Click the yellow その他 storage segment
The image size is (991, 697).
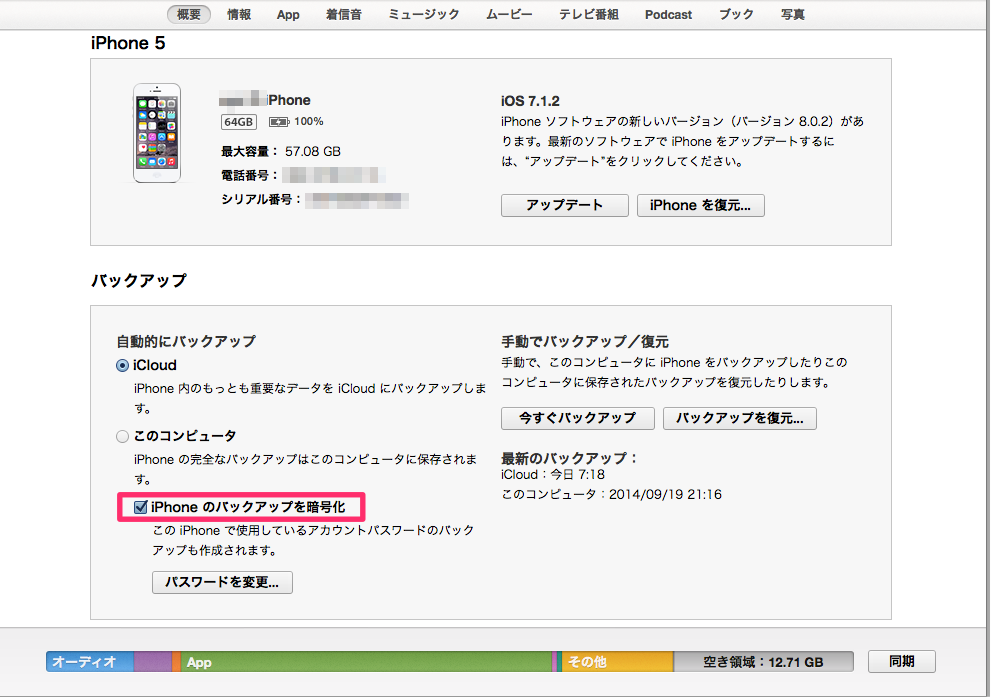pyautogui.click(x=617, y=662)
